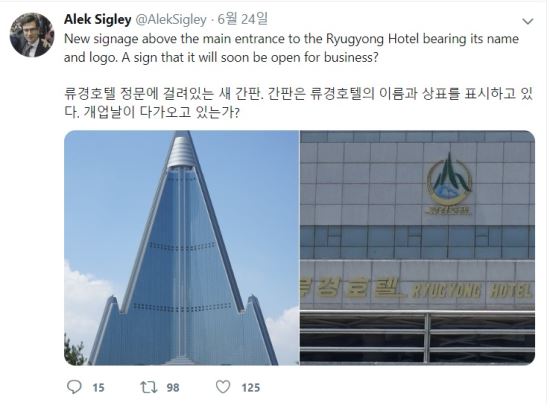Click the golden Korean sign letters in photo
Viewport: 550px width, 408px height.
click(x=350, y=287)
